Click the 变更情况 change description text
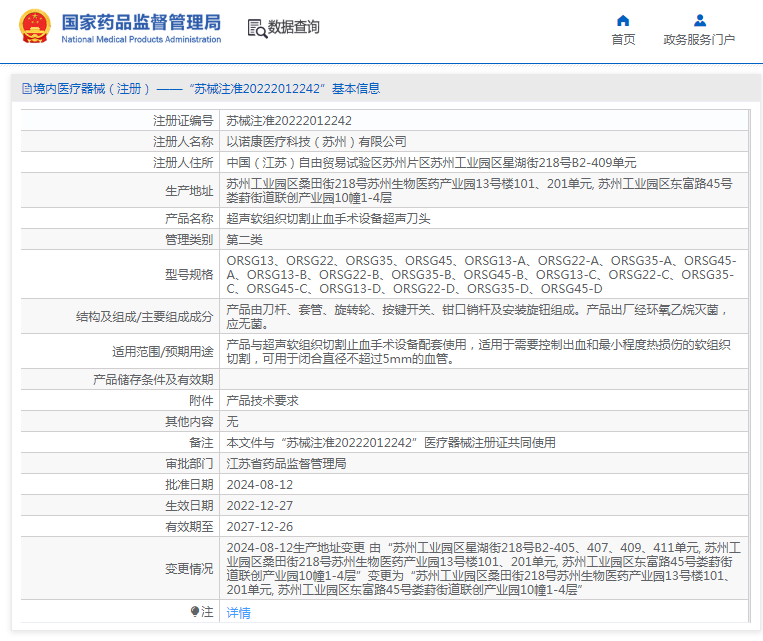This screenshot has width=763, height=641. pyautogui.click(x=484, y=568)
